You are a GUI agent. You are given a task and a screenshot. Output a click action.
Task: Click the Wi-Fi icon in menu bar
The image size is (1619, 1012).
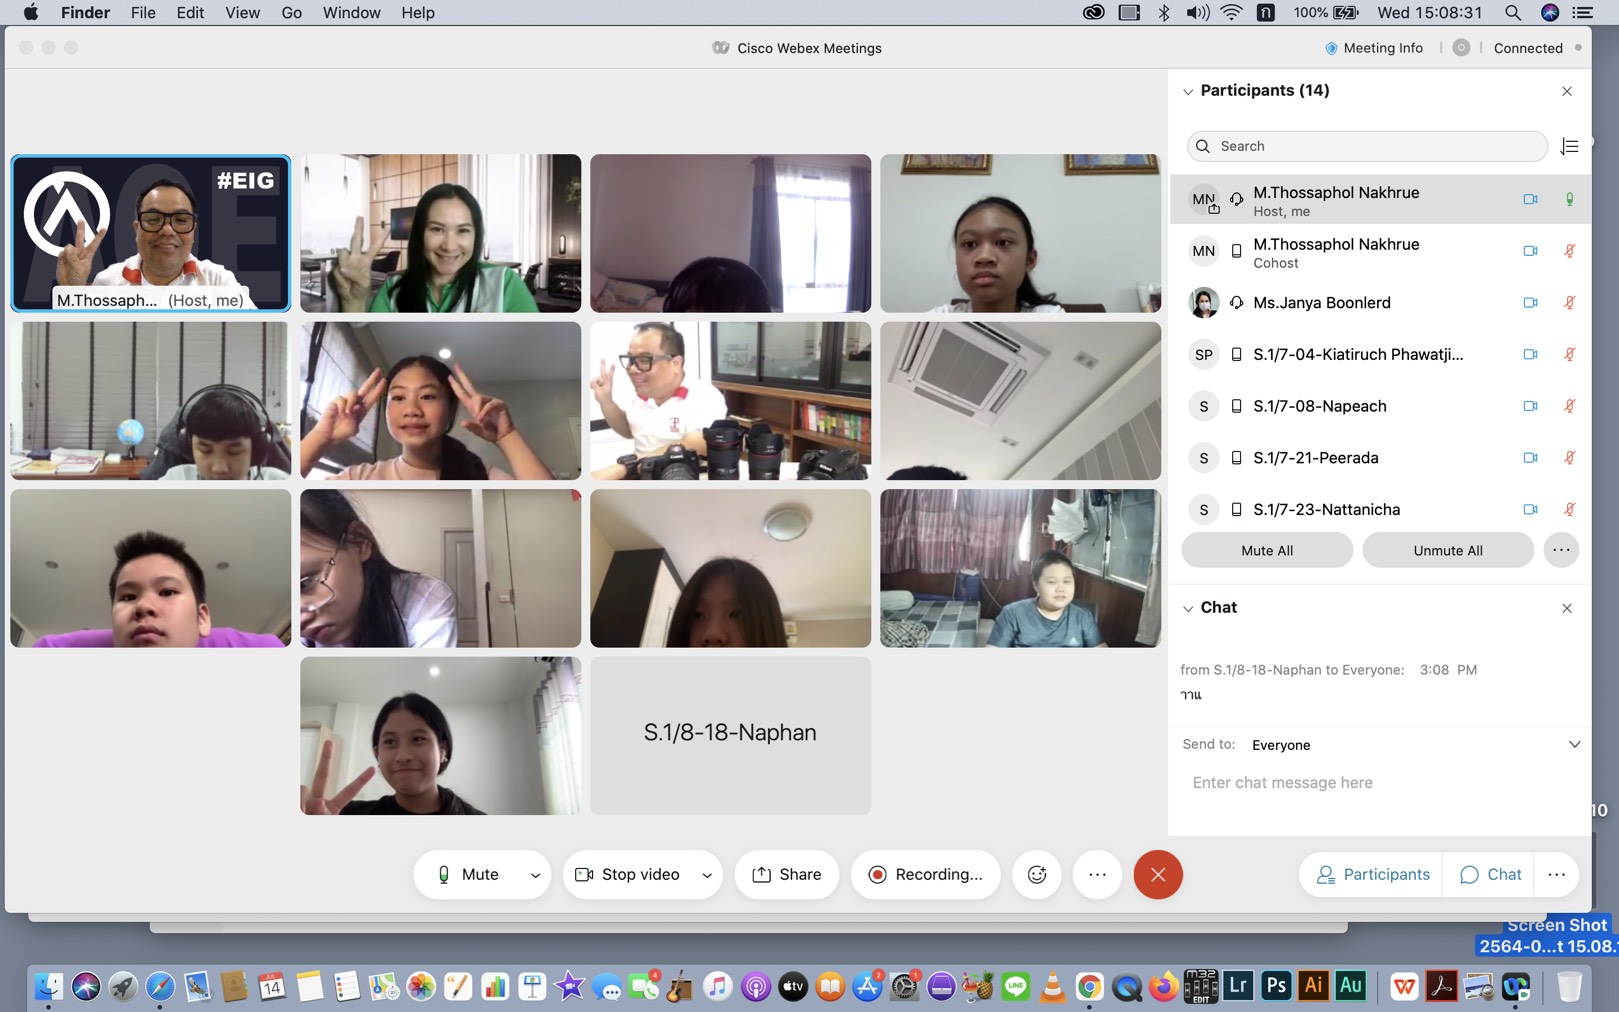(x=1232, y=13)
